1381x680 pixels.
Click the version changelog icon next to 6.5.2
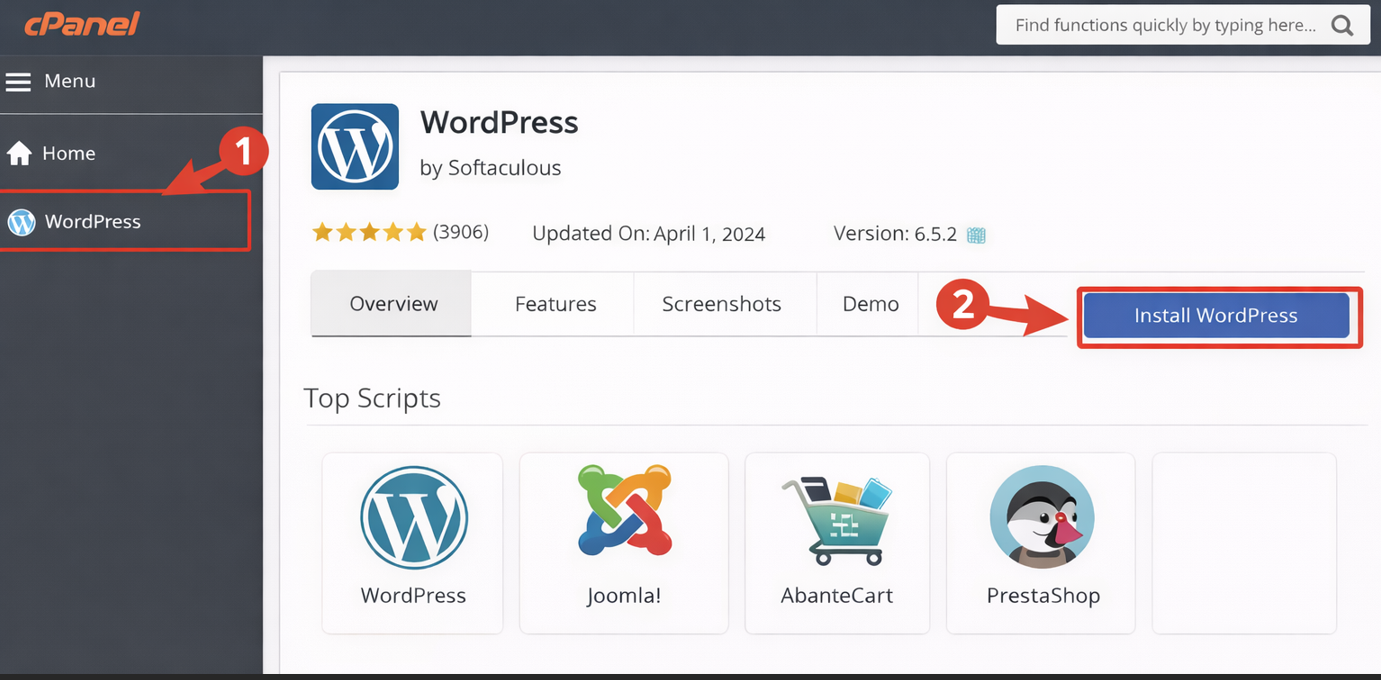click(976, 235)
